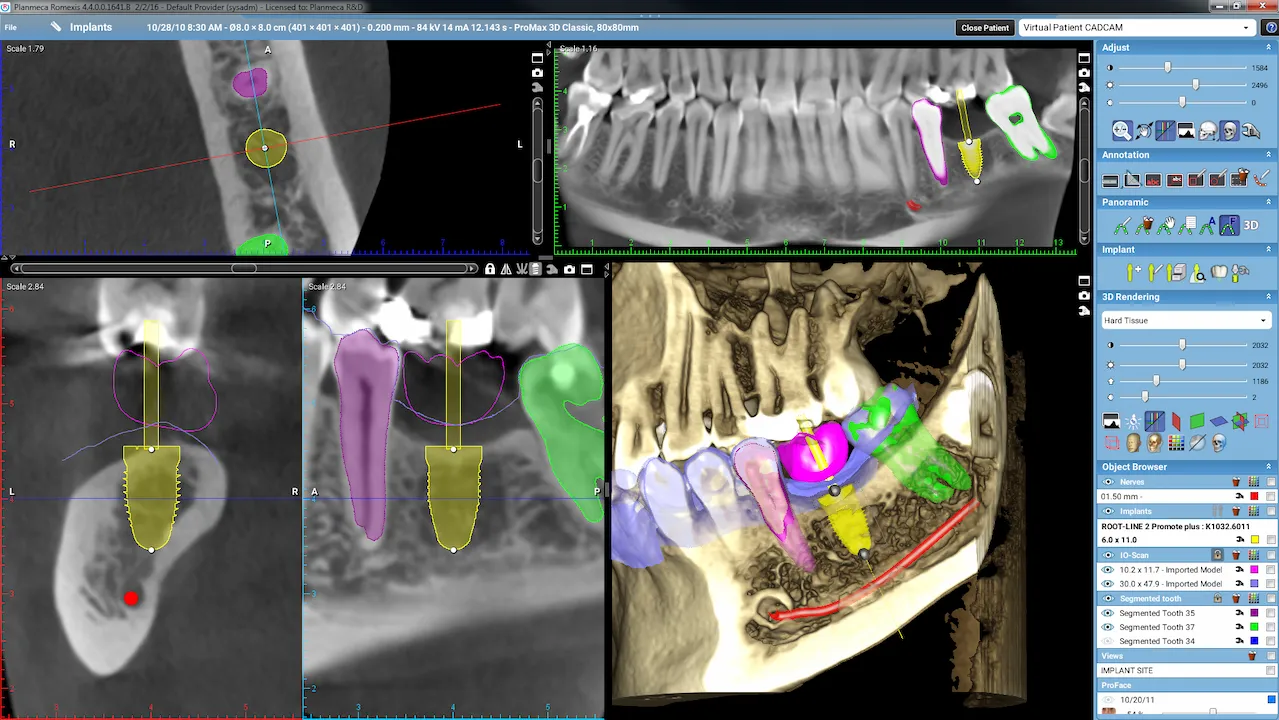The image size is (1279, 720).
Task: Select the text annotation tool
Action: pyautogui.click(x=1152, y=180)
